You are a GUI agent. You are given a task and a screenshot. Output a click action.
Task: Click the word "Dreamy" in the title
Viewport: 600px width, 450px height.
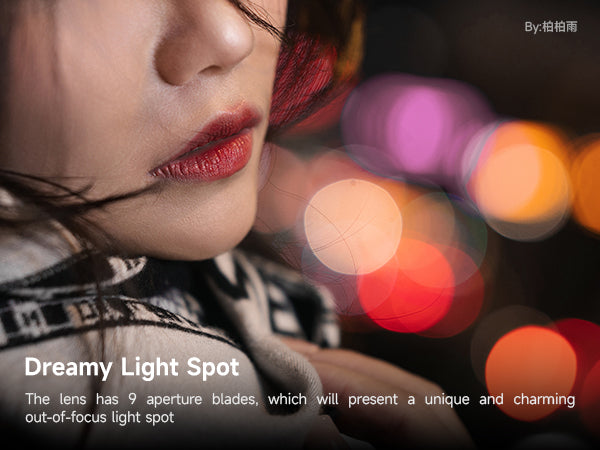(68, 368)
